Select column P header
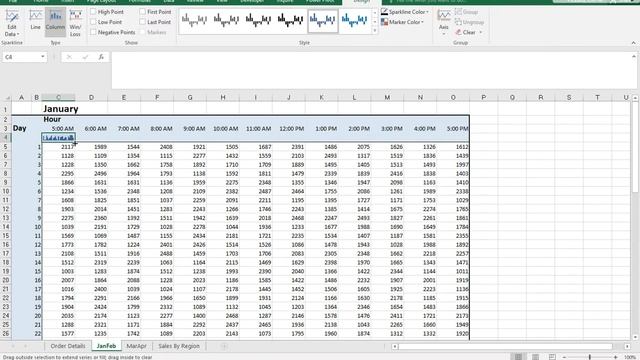 (x=484, y=98)
